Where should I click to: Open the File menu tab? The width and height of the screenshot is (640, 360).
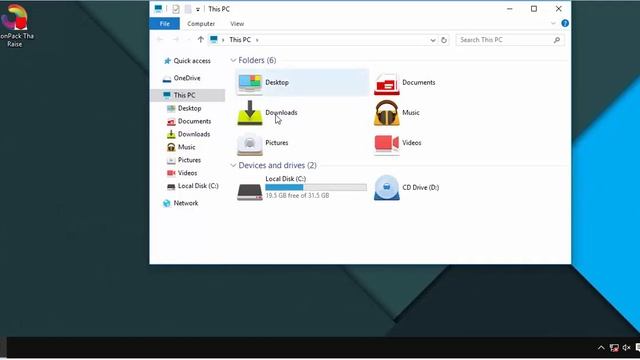tap(165, 24)
